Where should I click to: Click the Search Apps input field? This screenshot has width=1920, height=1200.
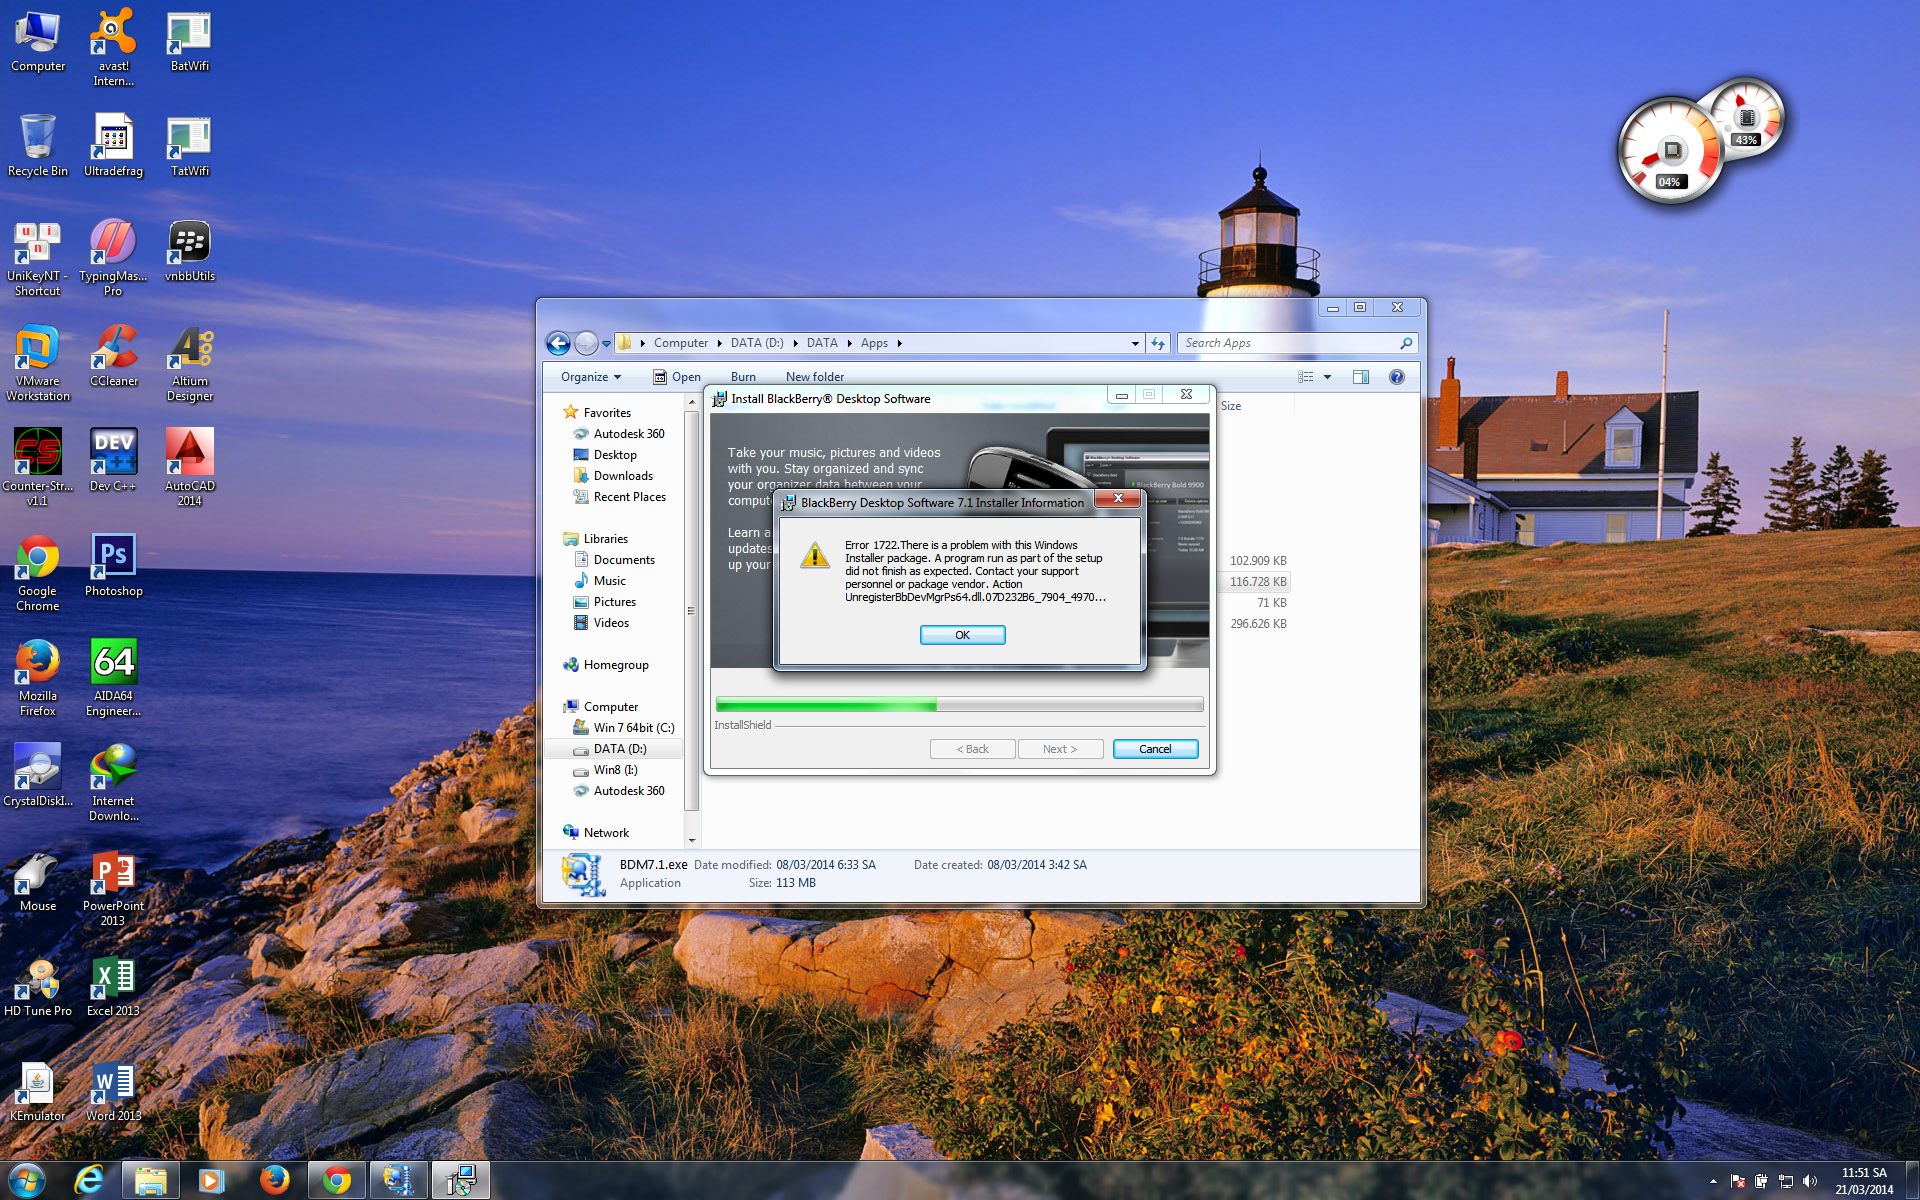pyautogui.click(x=1297, y=343)
